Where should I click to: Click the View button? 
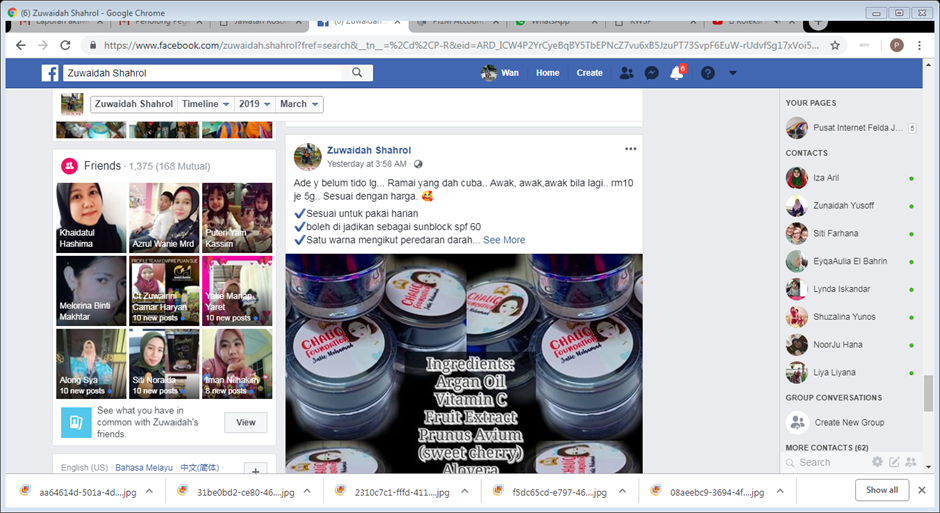246,423
